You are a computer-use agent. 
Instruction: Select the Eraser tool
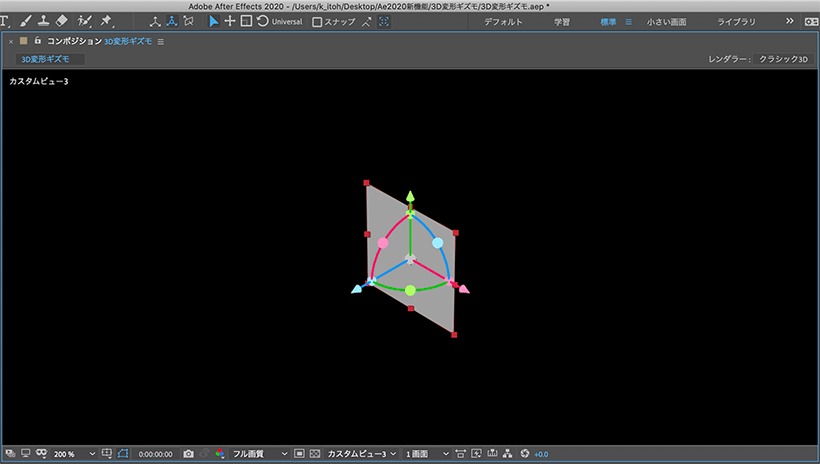point(62,21)
